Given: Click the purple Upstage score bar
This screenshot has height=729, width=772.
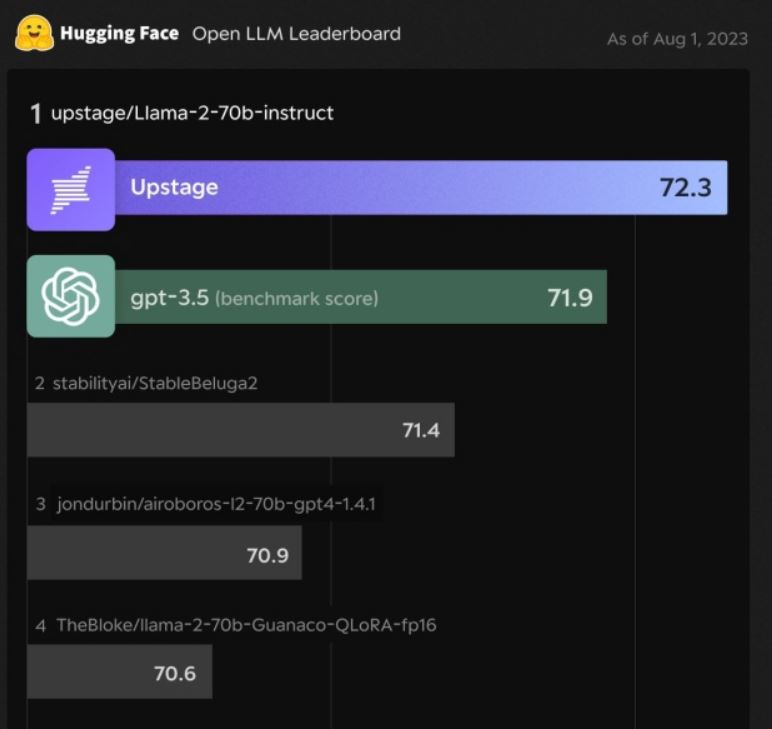Looking at the screenshot, I should click(x=421, y=188).
